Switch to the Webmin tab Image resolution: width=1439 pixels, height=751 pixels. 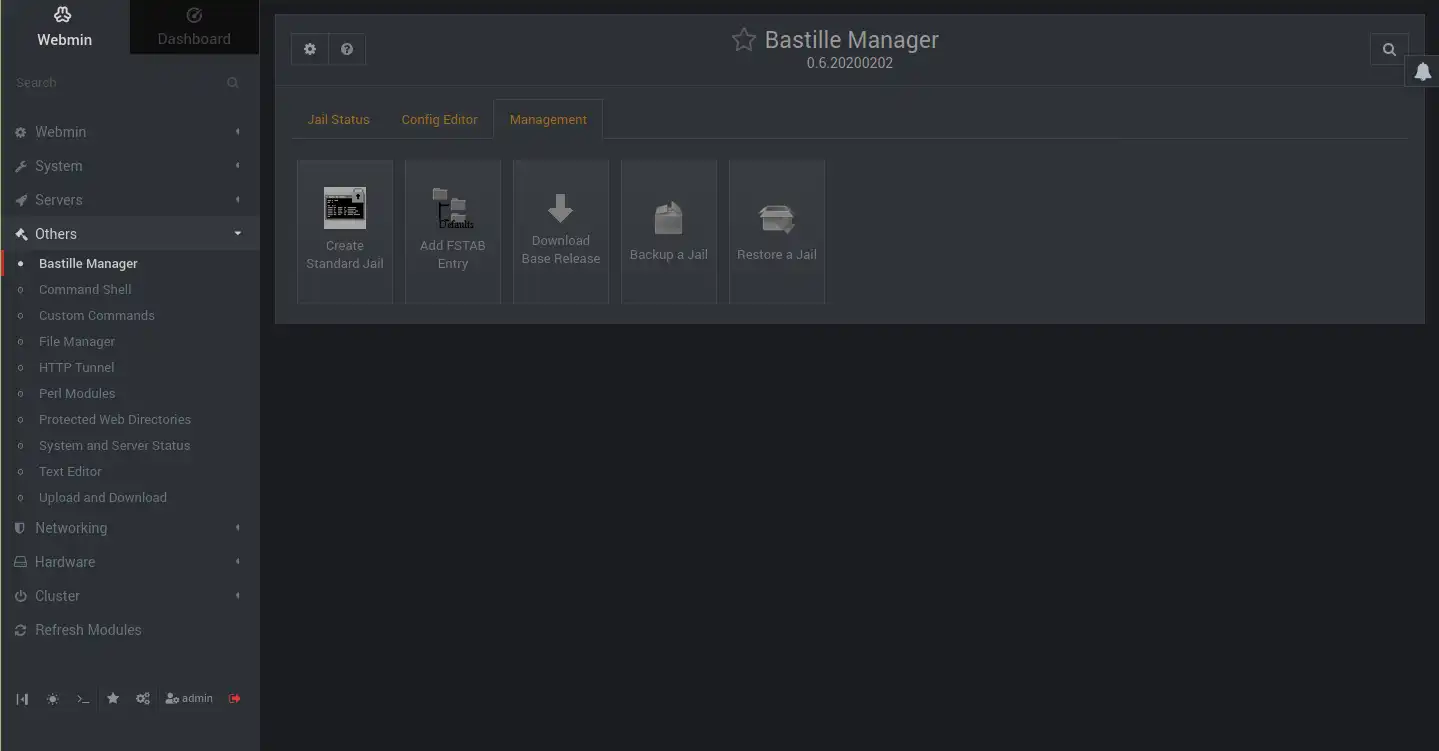coord(65,27)
